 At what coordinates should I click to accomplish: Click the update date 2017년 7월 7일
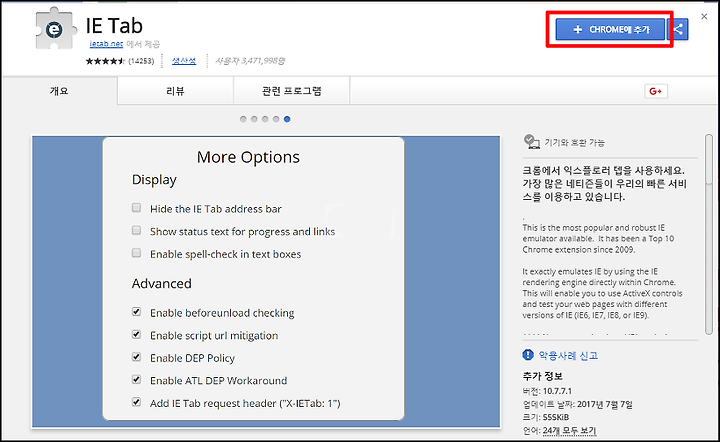click(x=605, y=404)
